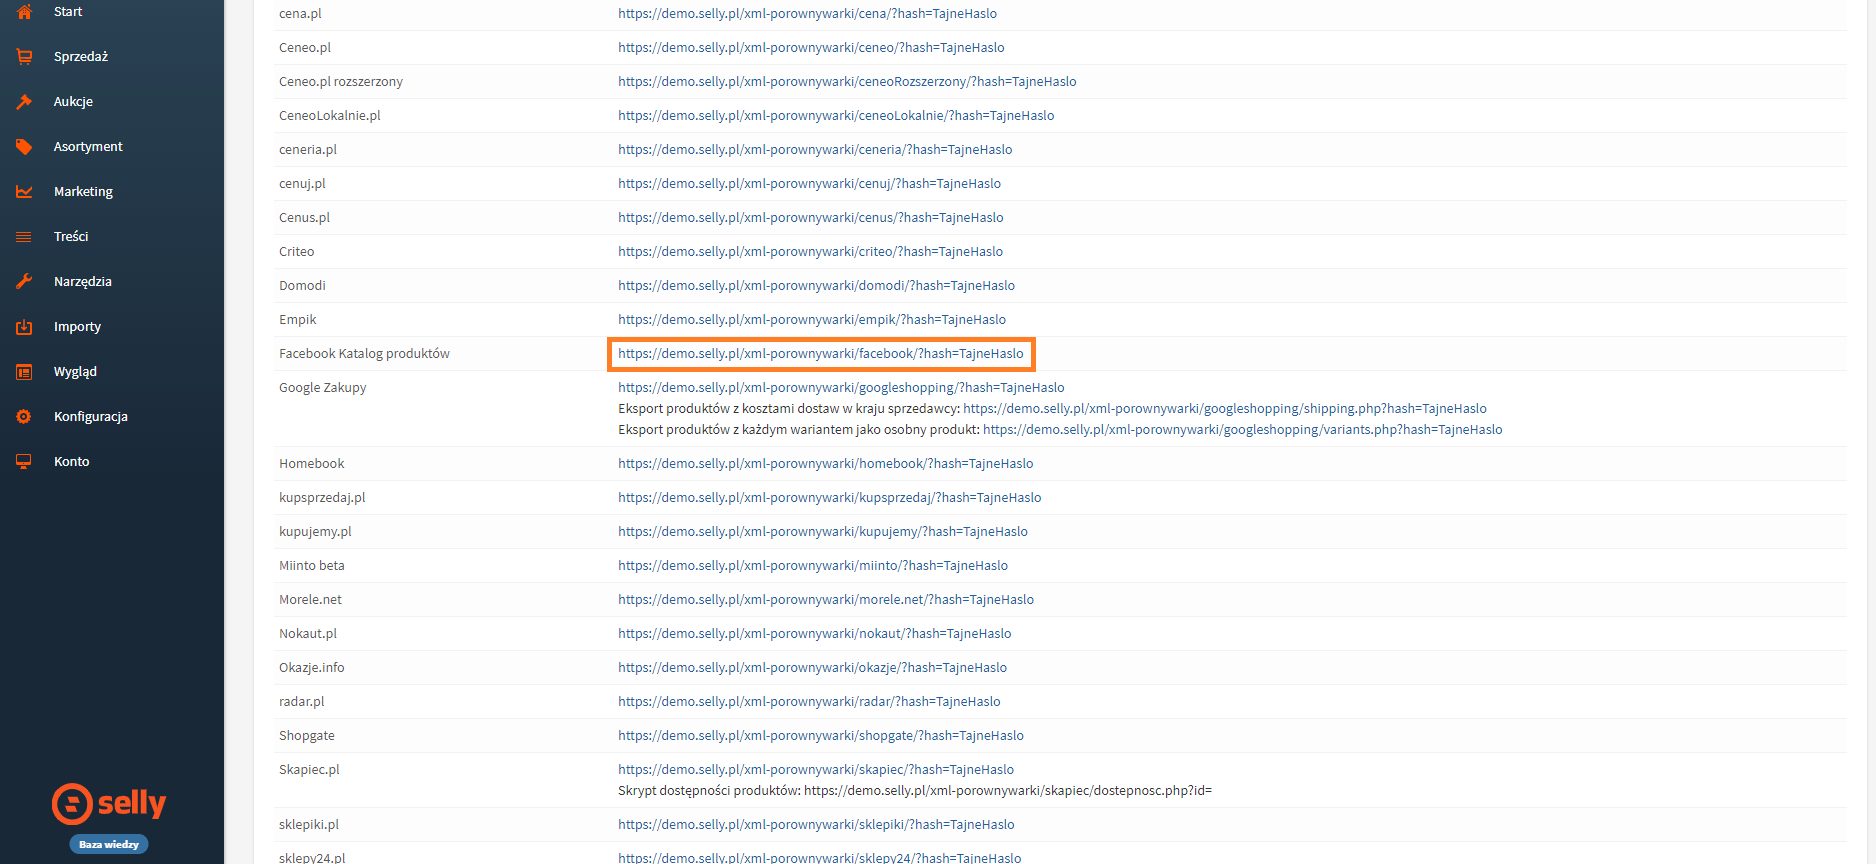The height and width of the screenshot is (864, 1876).
Task: Open the Wygląd menu item
Action: click(x=75, y=372)
